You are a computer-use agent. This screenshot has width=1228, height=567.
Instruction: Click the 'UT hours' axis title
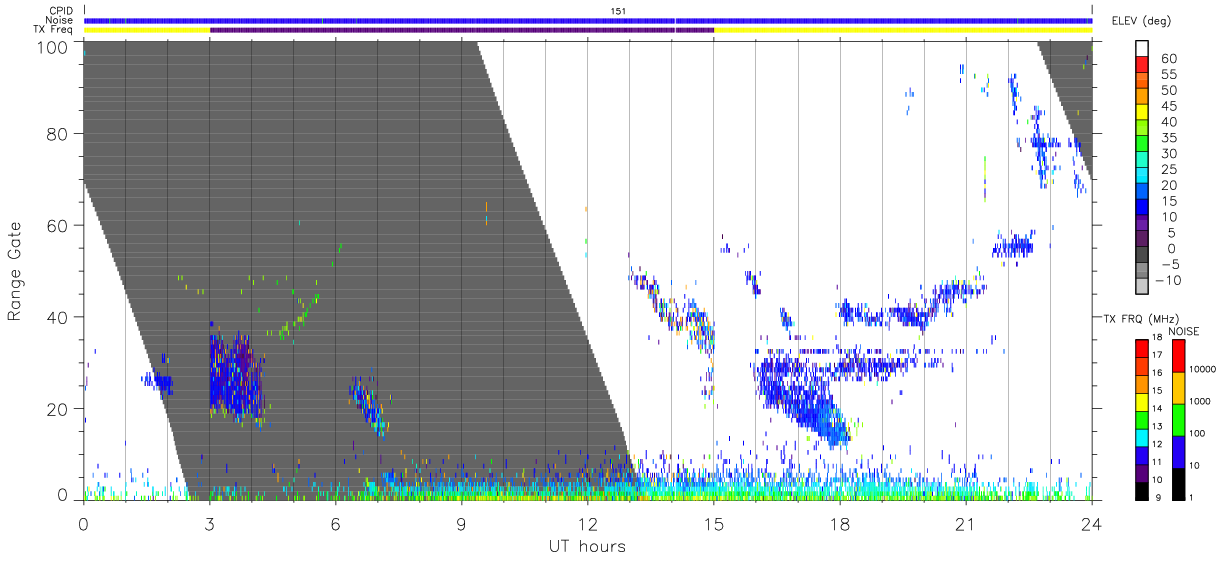[587, 546]
